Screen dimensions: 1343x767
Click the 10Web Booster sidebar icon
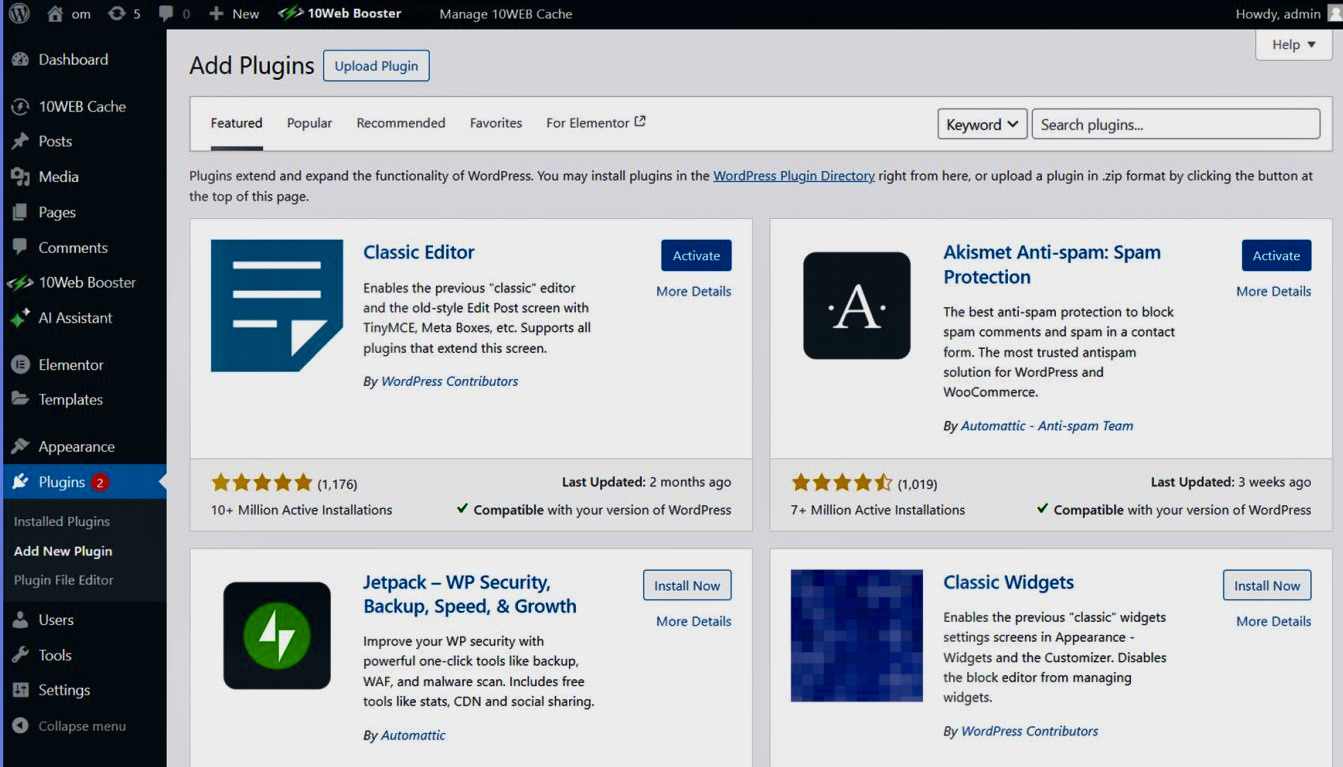(x=20, y=283)
